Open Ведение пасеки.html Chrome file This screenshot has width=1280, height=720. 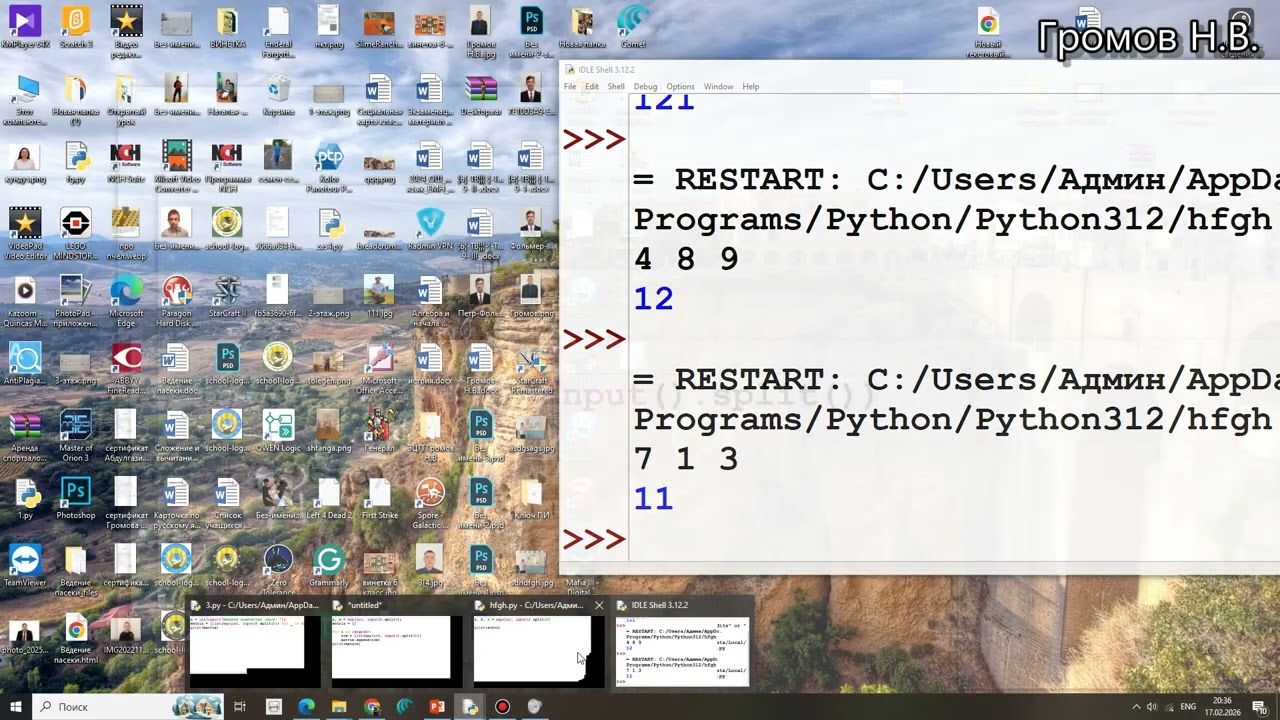click(76, 640)
